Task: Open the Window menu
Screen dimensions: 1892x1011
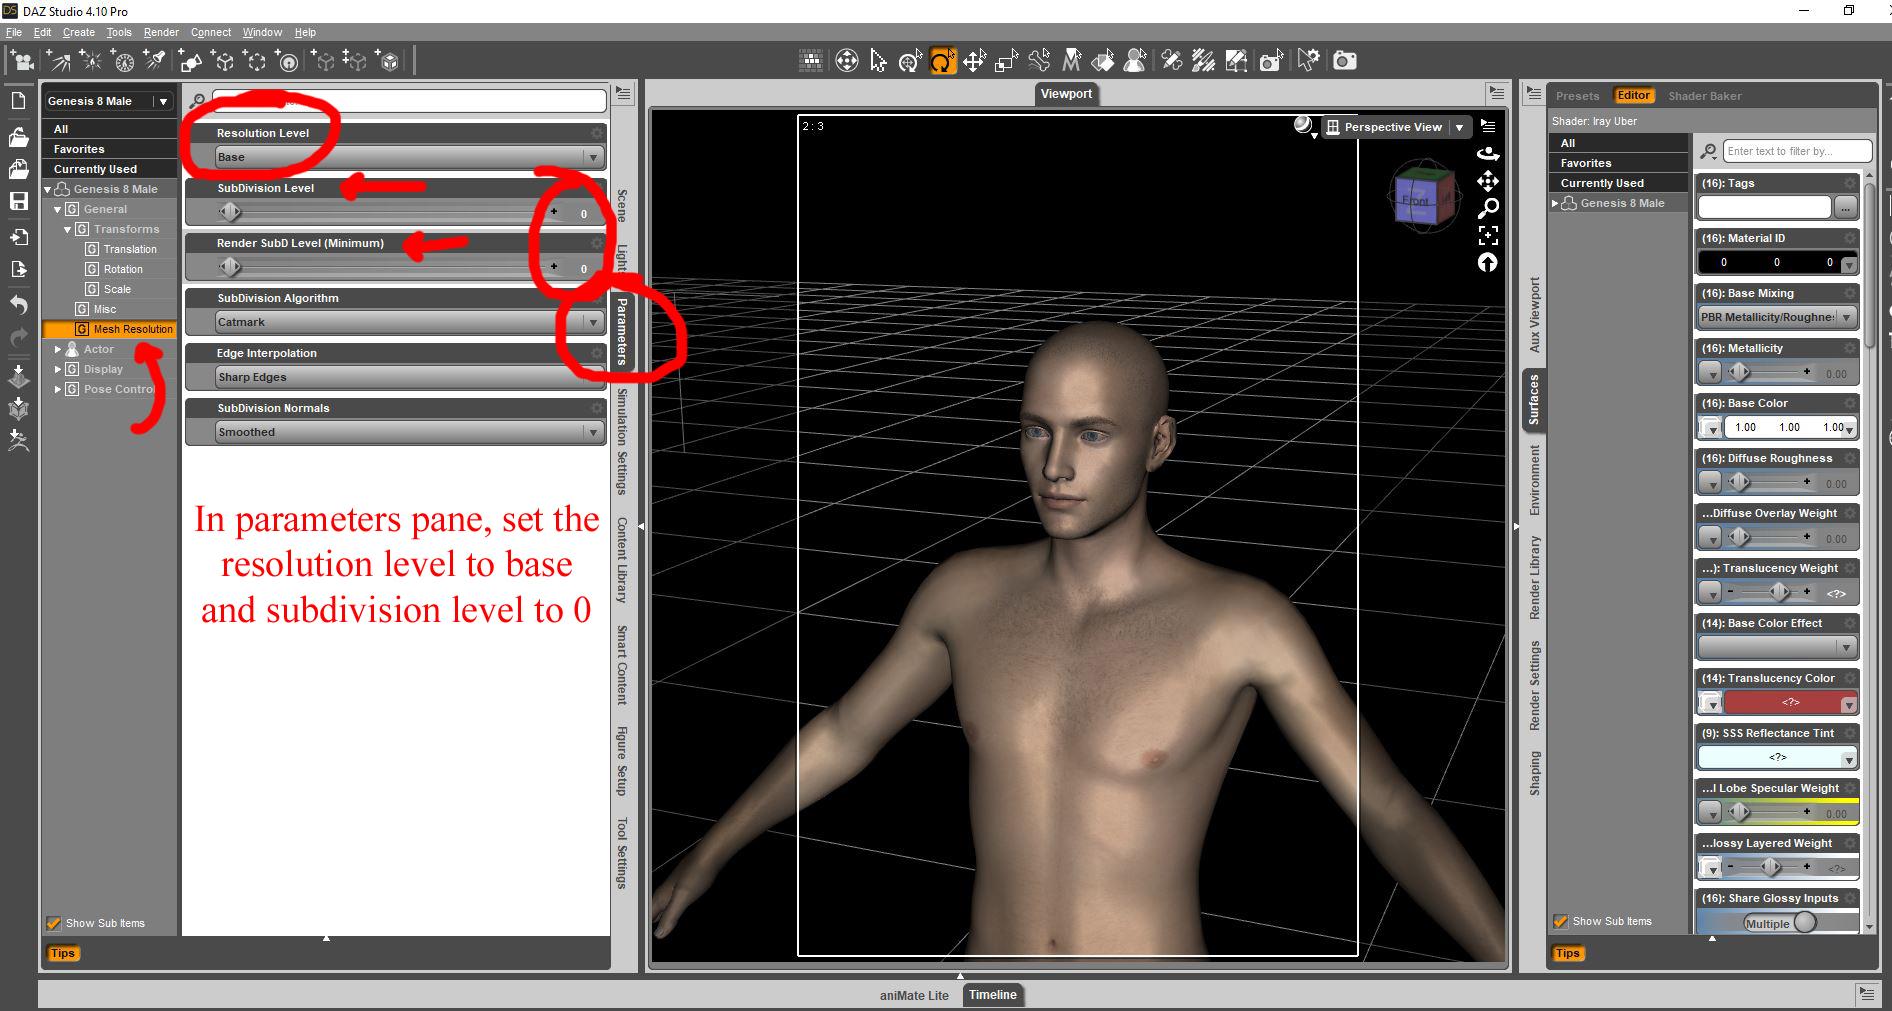Action: 262,32
